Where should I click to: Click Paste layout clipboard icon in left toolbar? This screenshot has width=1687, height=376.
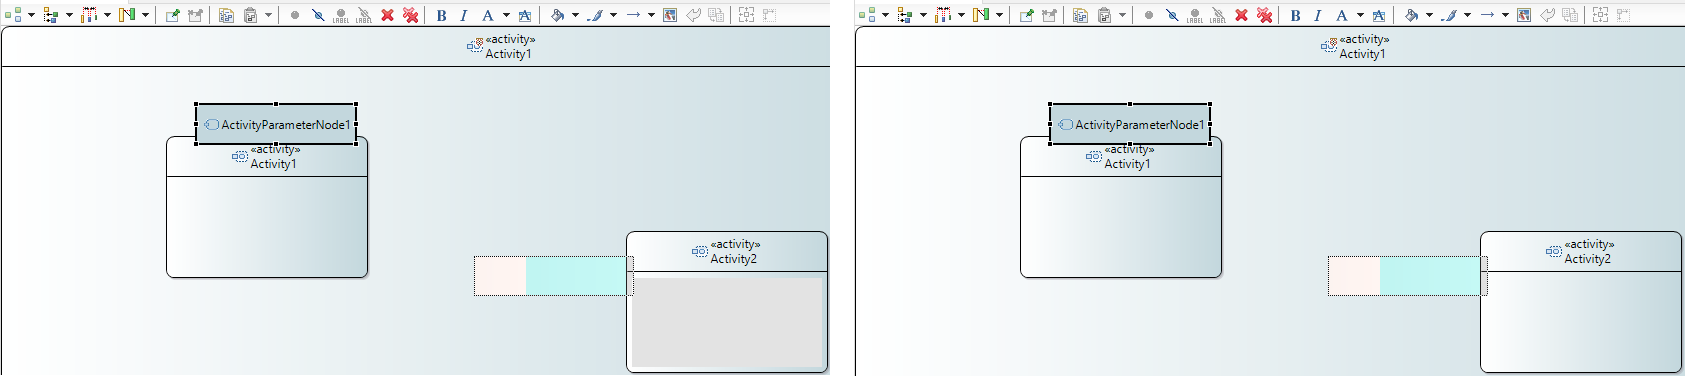[251, 15]
